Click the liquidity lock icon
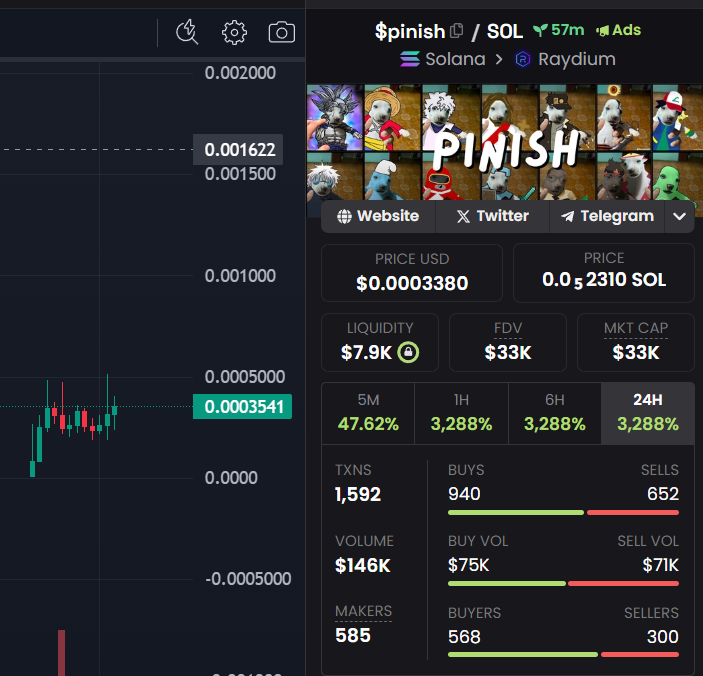Viewport: 703px width, 676px height. pyautogui.click(x=408, y=352)
